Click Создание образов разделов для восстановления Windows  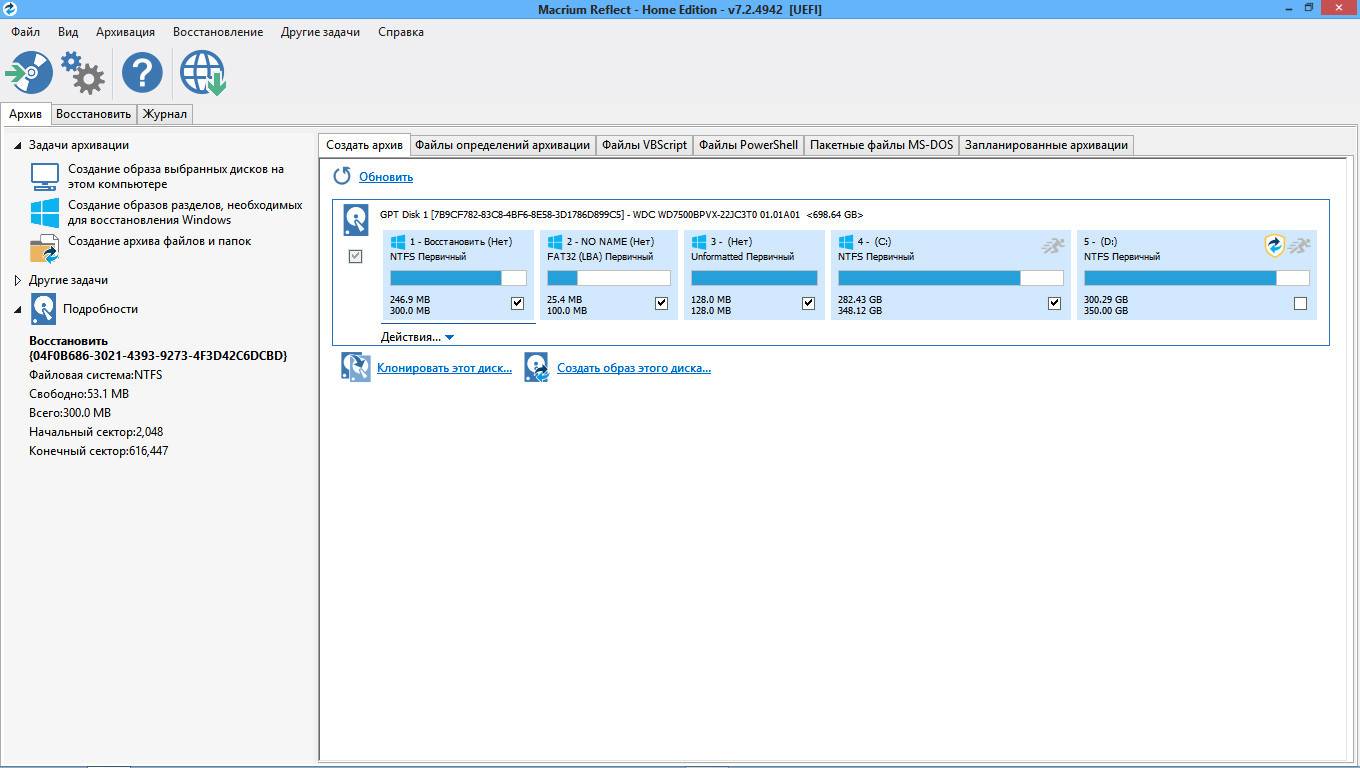click(185, 213)
